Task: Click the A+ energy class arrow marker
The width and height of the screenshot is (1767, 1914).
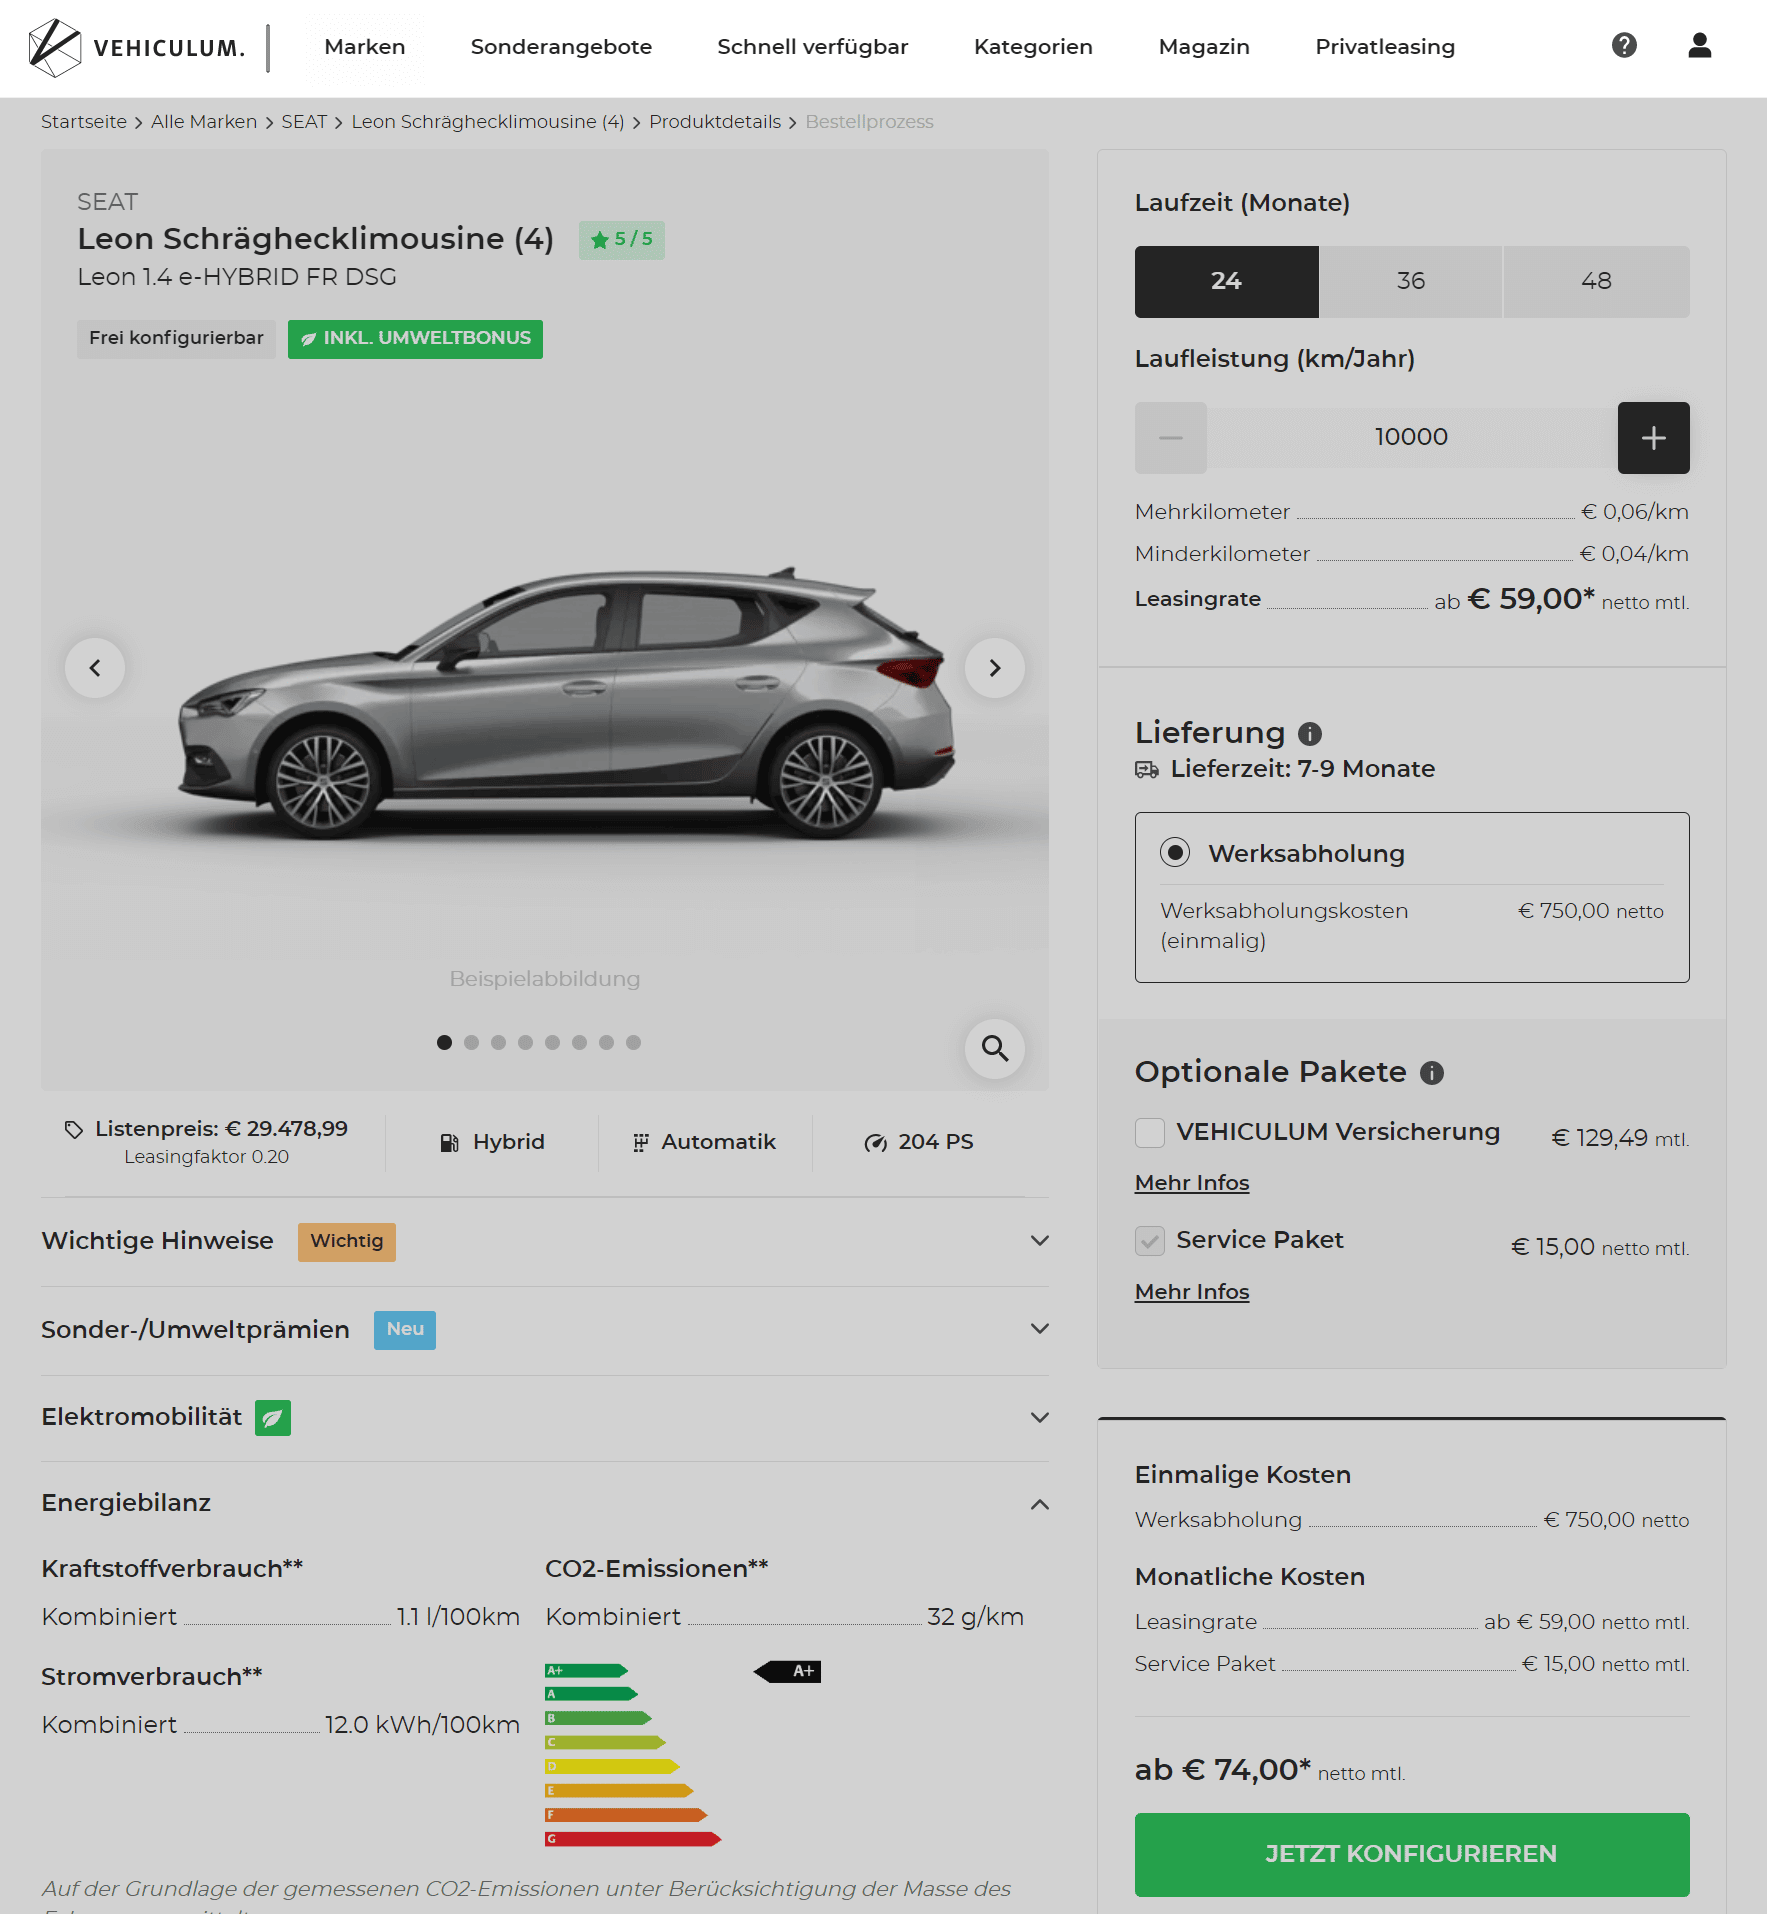Action: [x=788, y=1671]
